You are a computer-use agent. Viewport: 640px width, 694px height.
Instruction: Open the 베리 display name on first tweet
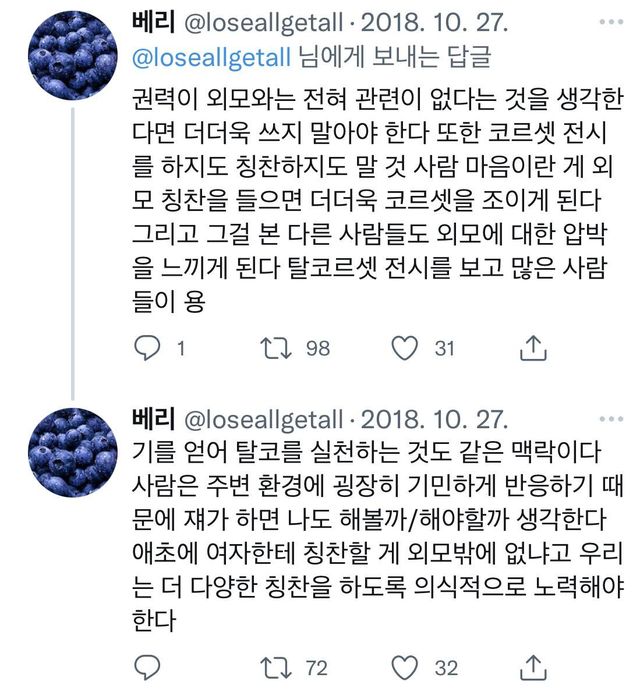(x=153, y=23)
